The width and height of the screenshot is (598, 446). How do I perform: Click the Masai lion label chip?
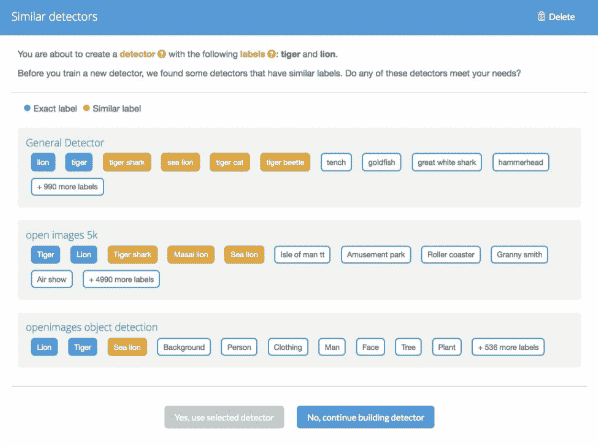tap(191, 254)
